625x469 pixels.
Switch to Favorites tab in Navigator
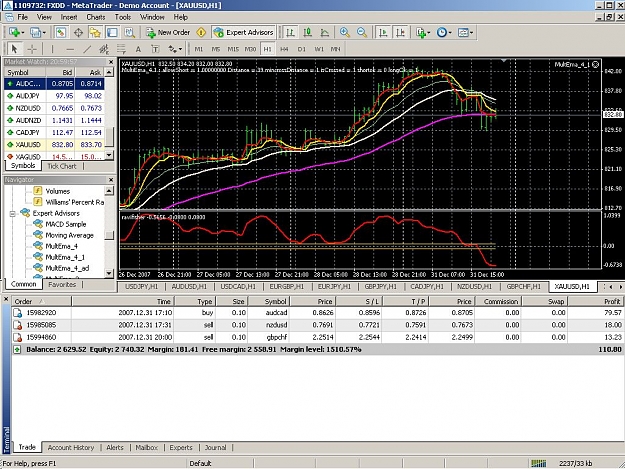pyautogui.click(x=62, y=285)
